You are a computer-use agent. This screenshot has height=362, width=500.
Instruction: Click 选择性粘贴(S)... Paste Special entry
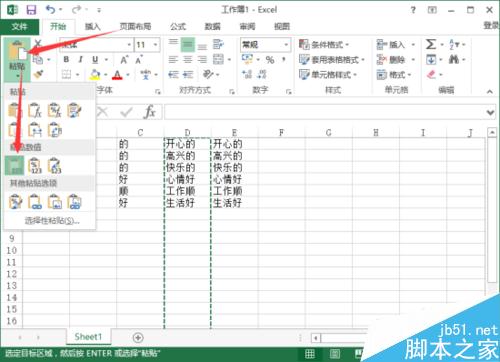tap(52, 221)
